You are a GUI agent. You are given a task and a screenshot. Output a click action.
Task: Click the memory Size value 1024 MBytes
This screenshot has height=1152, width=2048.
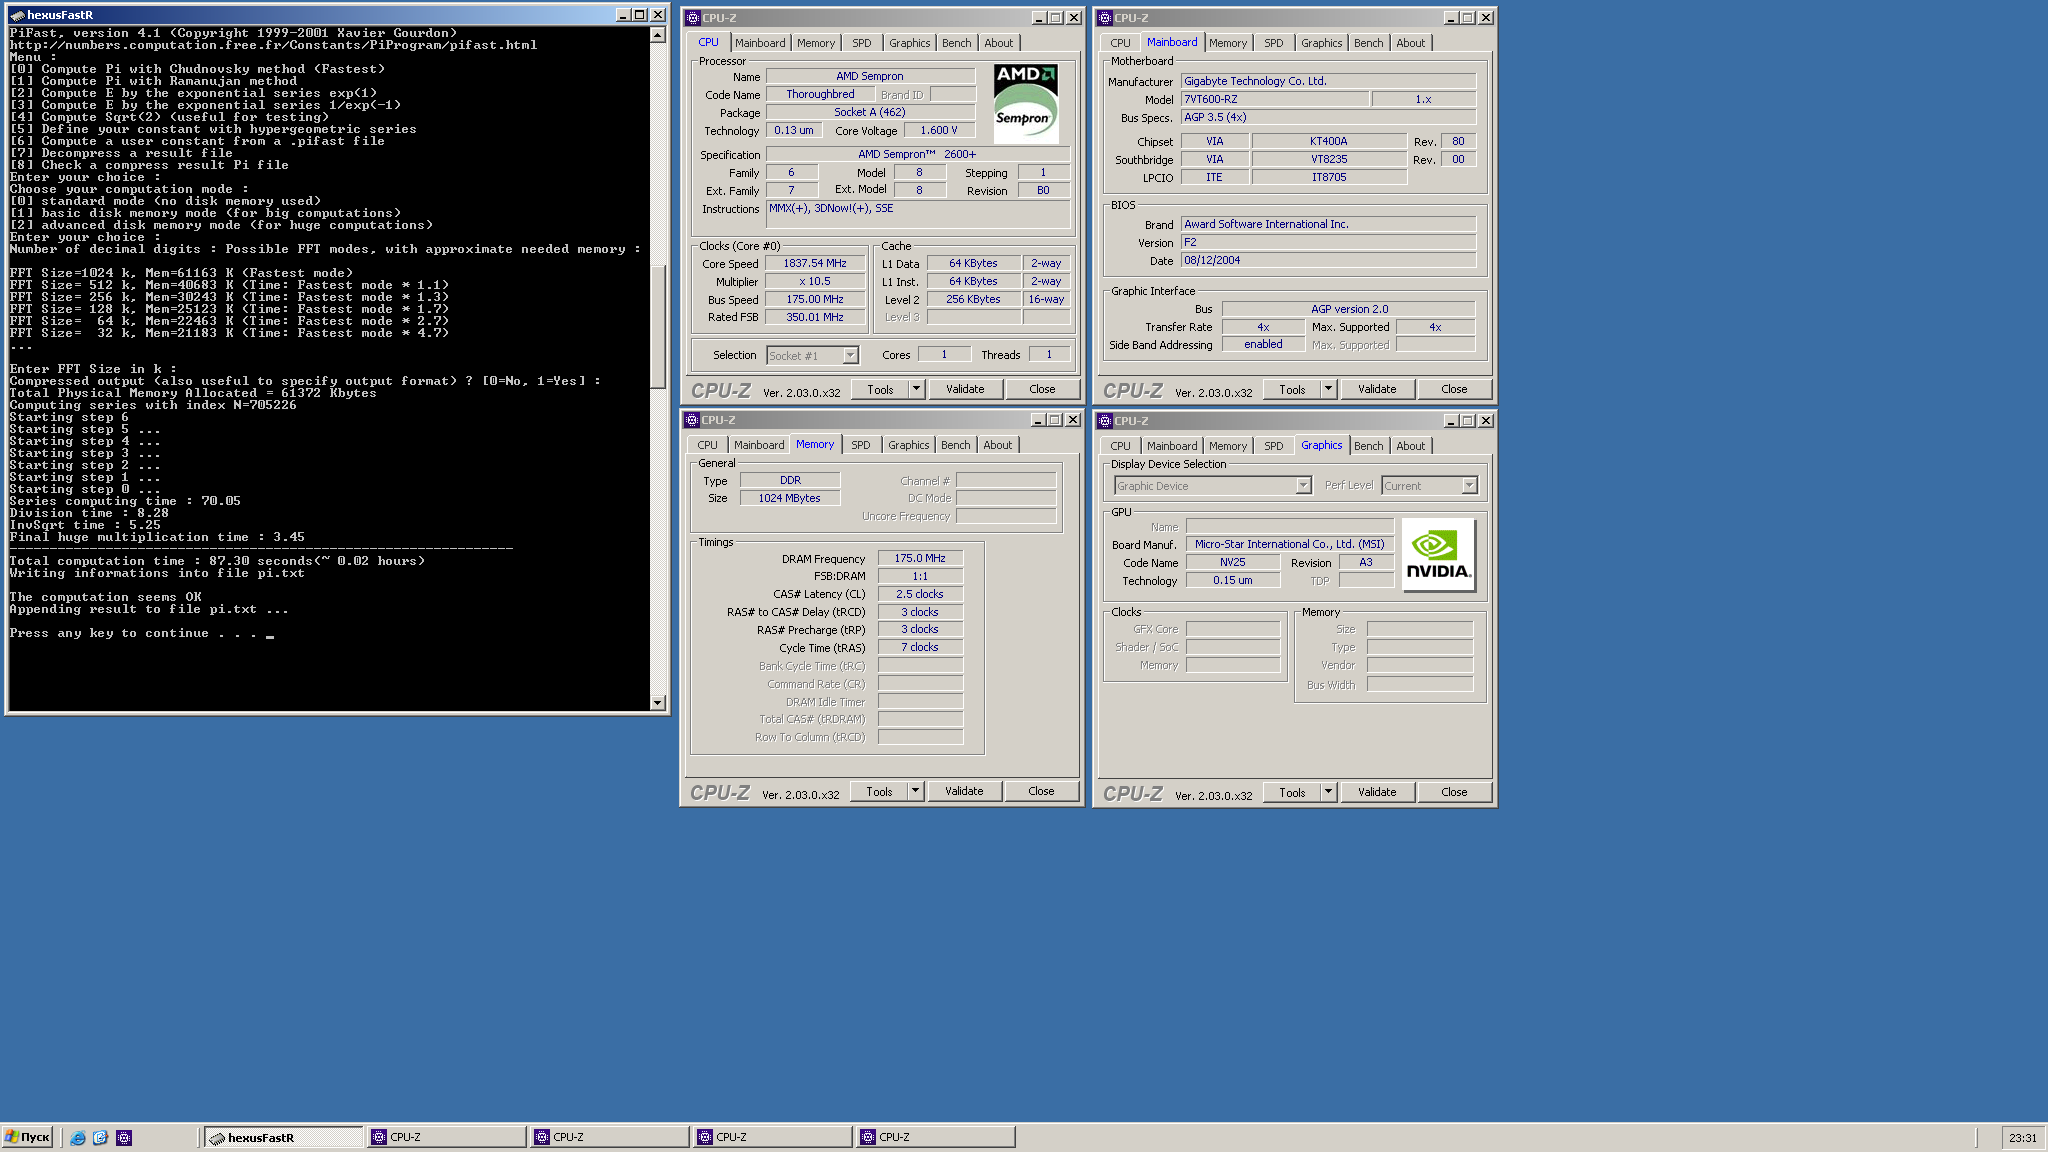790,499
